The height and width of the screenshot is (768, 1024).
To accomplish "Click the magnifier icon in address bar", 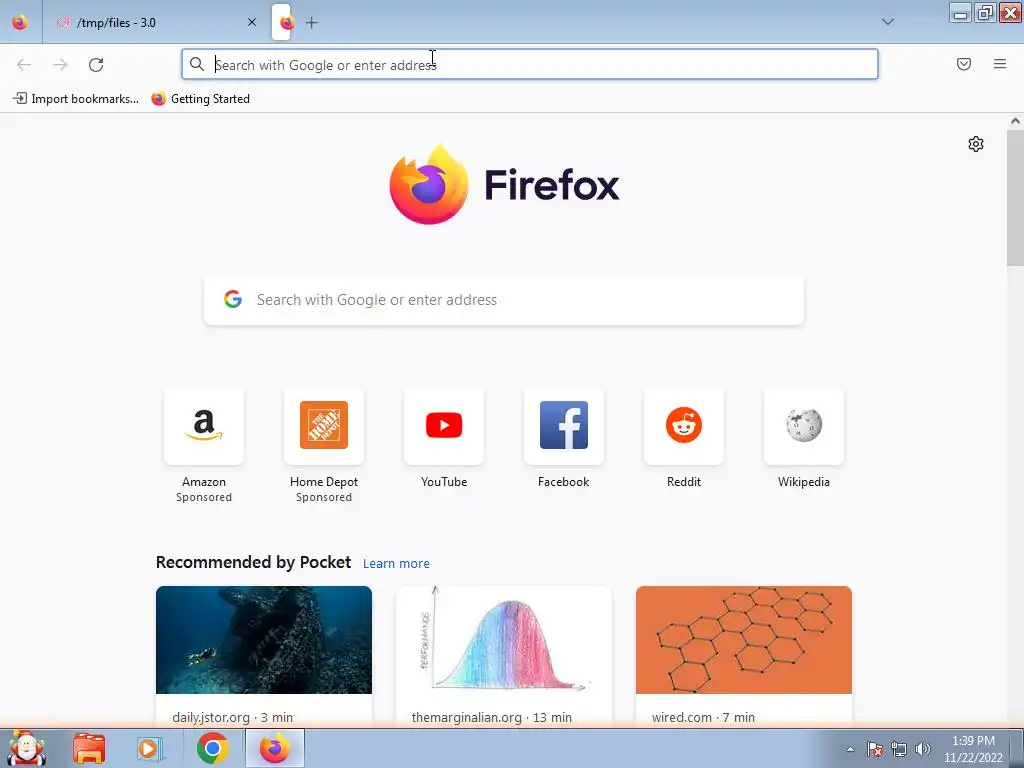I will (x=197, y=64).
